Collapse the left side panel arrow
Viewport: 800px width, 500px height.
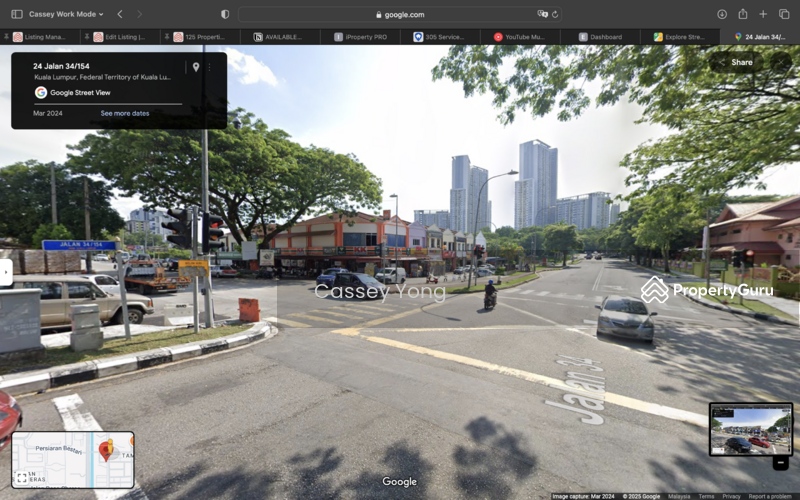pos(6,272)
